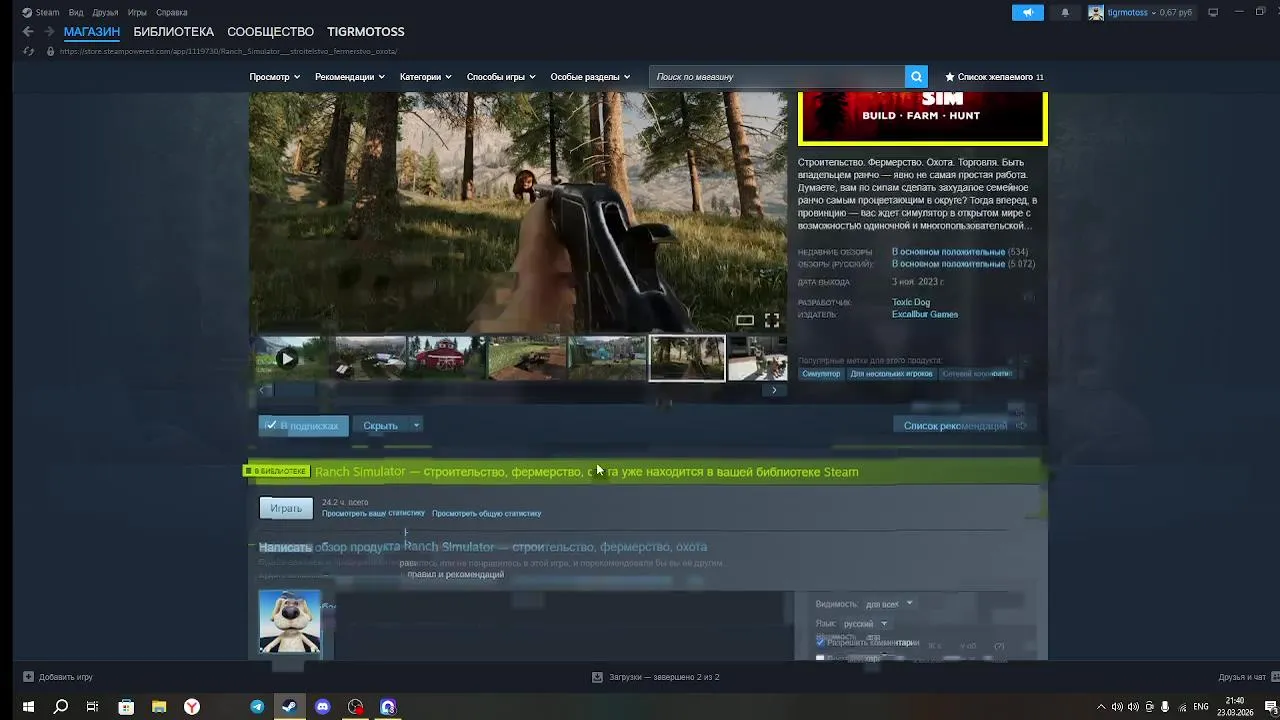This screenshot has height=720, width=1280.
Task: Click the Скрыть button
Action: (380, 425)
